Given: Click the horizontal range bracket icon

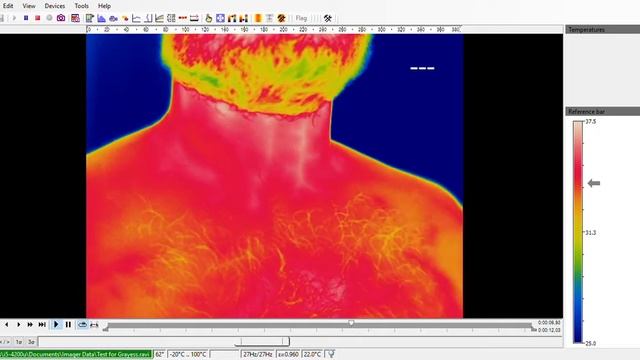Looking at the screenshot, I should (194, 18).
